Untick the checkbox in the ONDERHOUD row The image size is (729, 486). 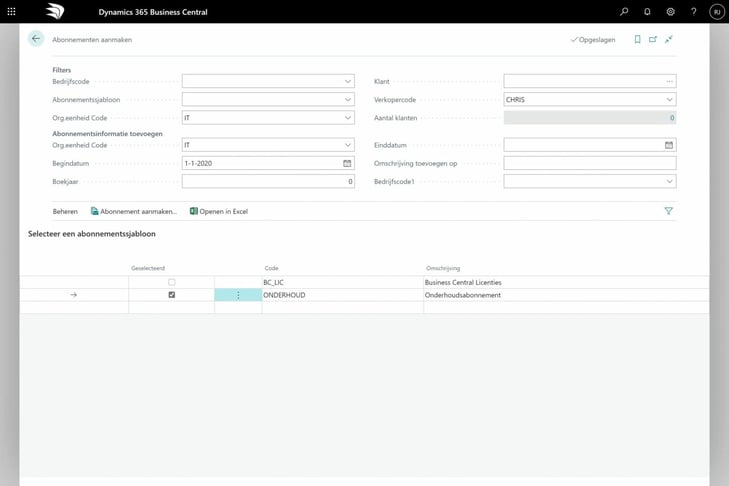coord(172,295)
